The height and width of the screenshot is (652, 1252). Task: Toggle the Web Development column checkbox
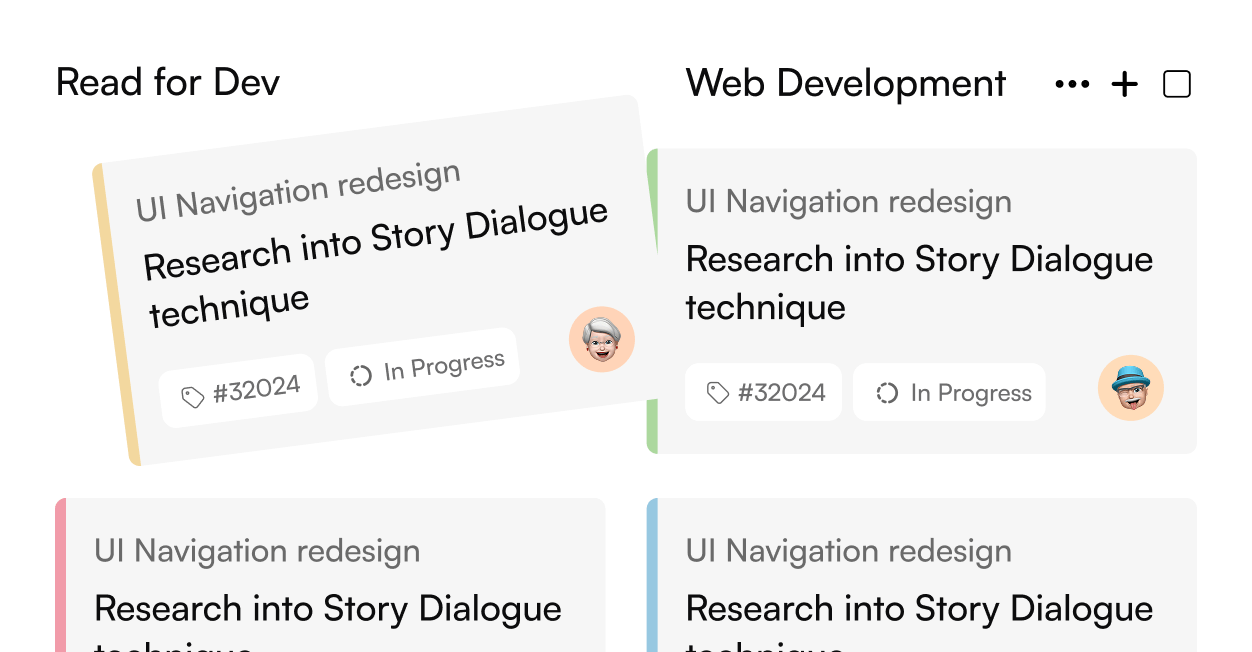coord(1177,85)
